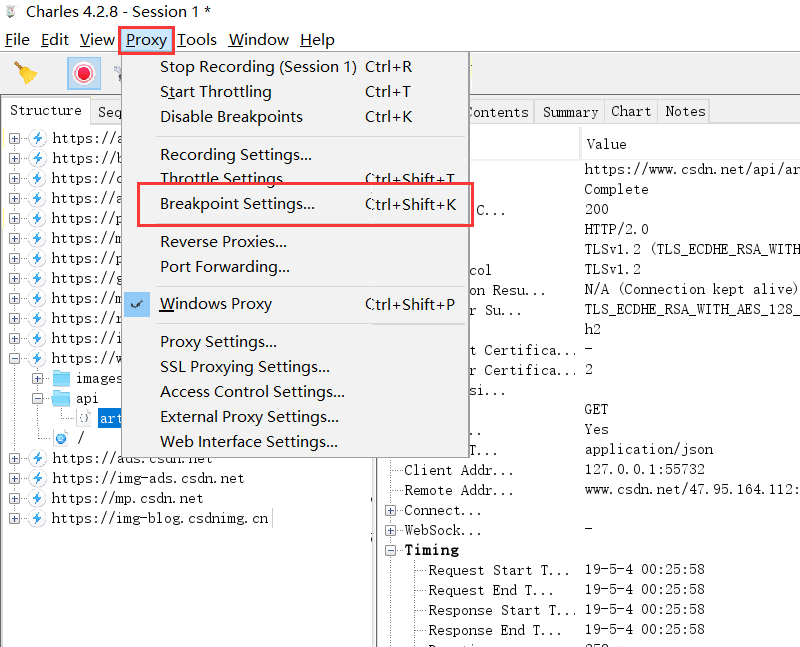Click the images folder icon

[61, 378]
